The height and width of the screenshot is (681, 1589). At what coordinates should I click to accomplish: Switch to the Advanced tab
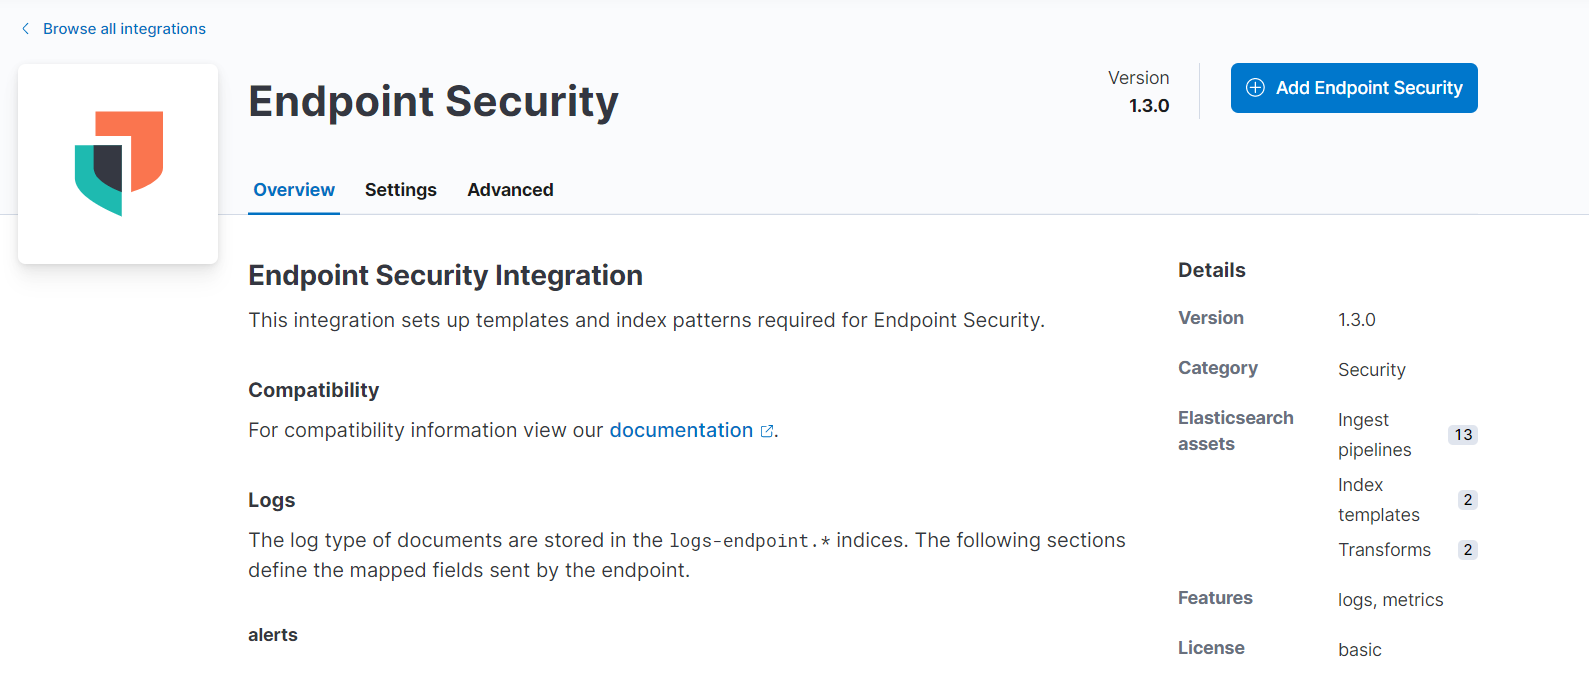tap(510, 190)
